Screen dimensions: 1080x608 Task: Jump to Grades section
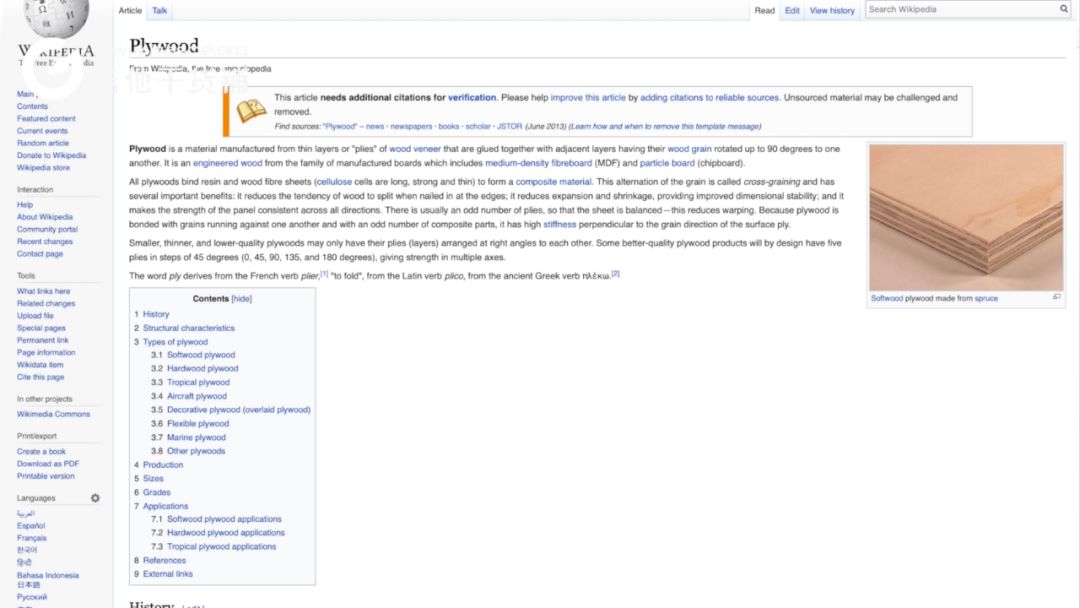156,492
